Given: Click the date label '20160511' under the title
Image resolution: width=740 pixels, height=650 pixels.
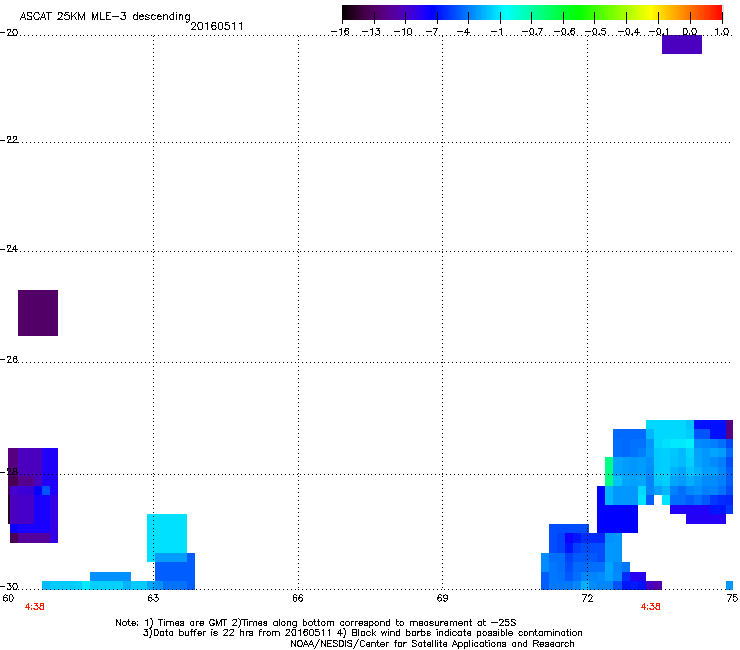Looking at the screenshot, I should [x=217, y=26].
